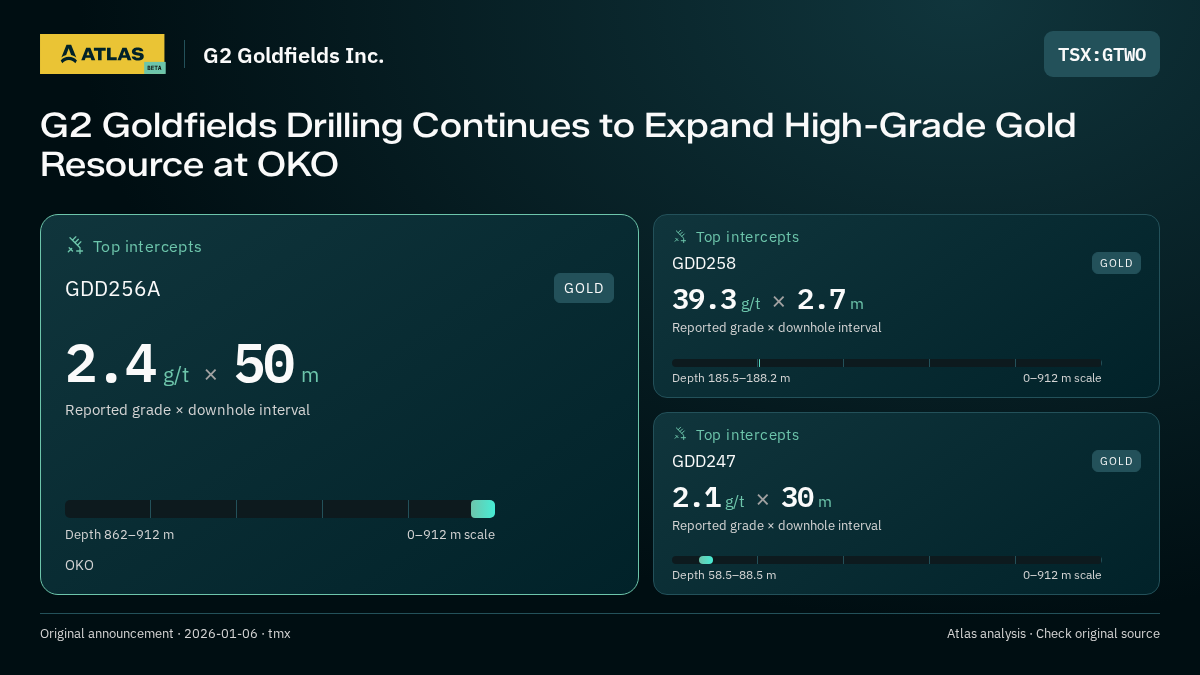Click 'Reported grade × downhole interval' under 2.4 g/t
The width and height of the screenshot is (1200, 675).
tap(187, 410)
